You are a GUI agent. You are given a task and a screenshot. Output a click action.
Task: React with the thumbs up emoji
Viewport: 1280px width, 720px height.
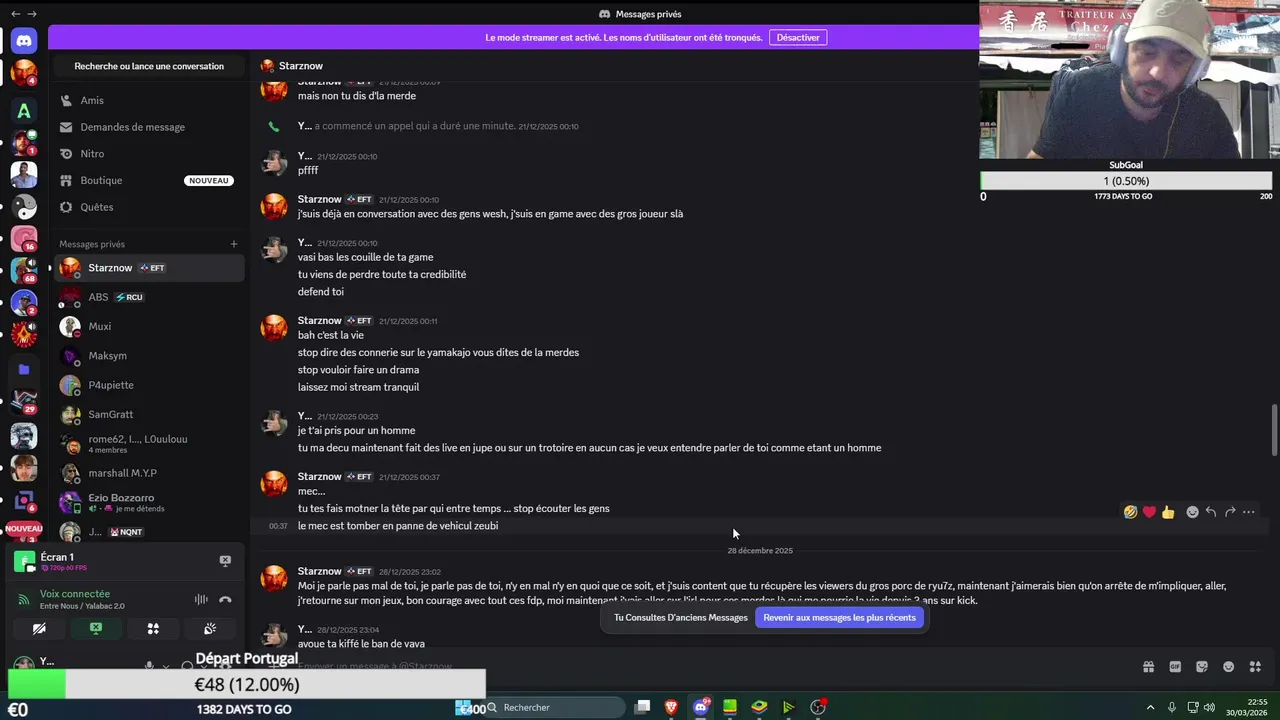(1168, 512)
